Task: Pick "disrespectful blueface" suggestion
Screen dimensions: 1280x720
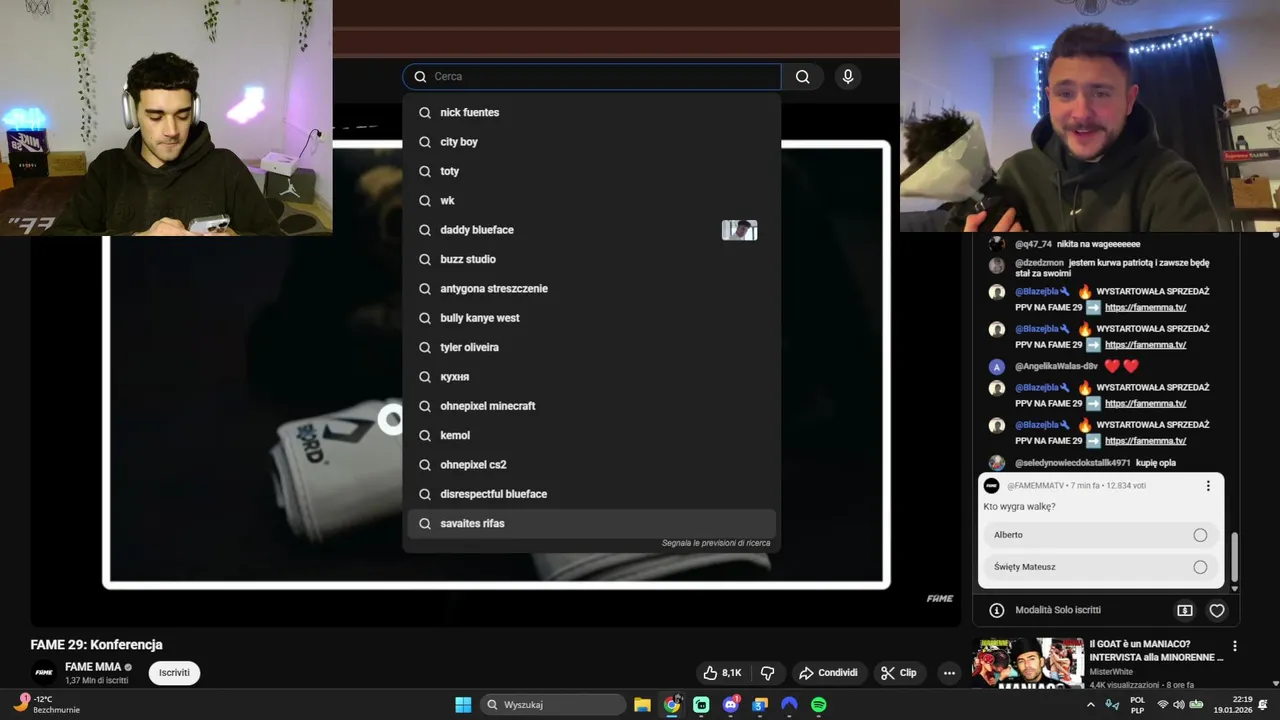Action: click(x=592, y=494)
